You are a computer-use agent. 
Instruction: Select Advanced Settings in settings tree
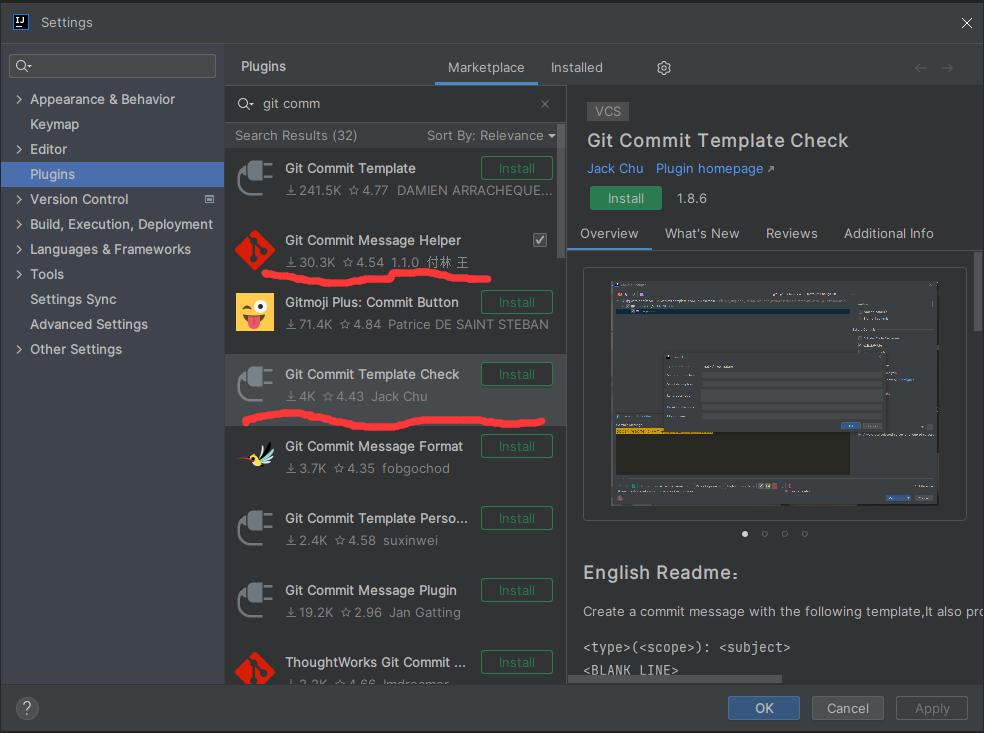pyautogui.click(x=89, y=324)
